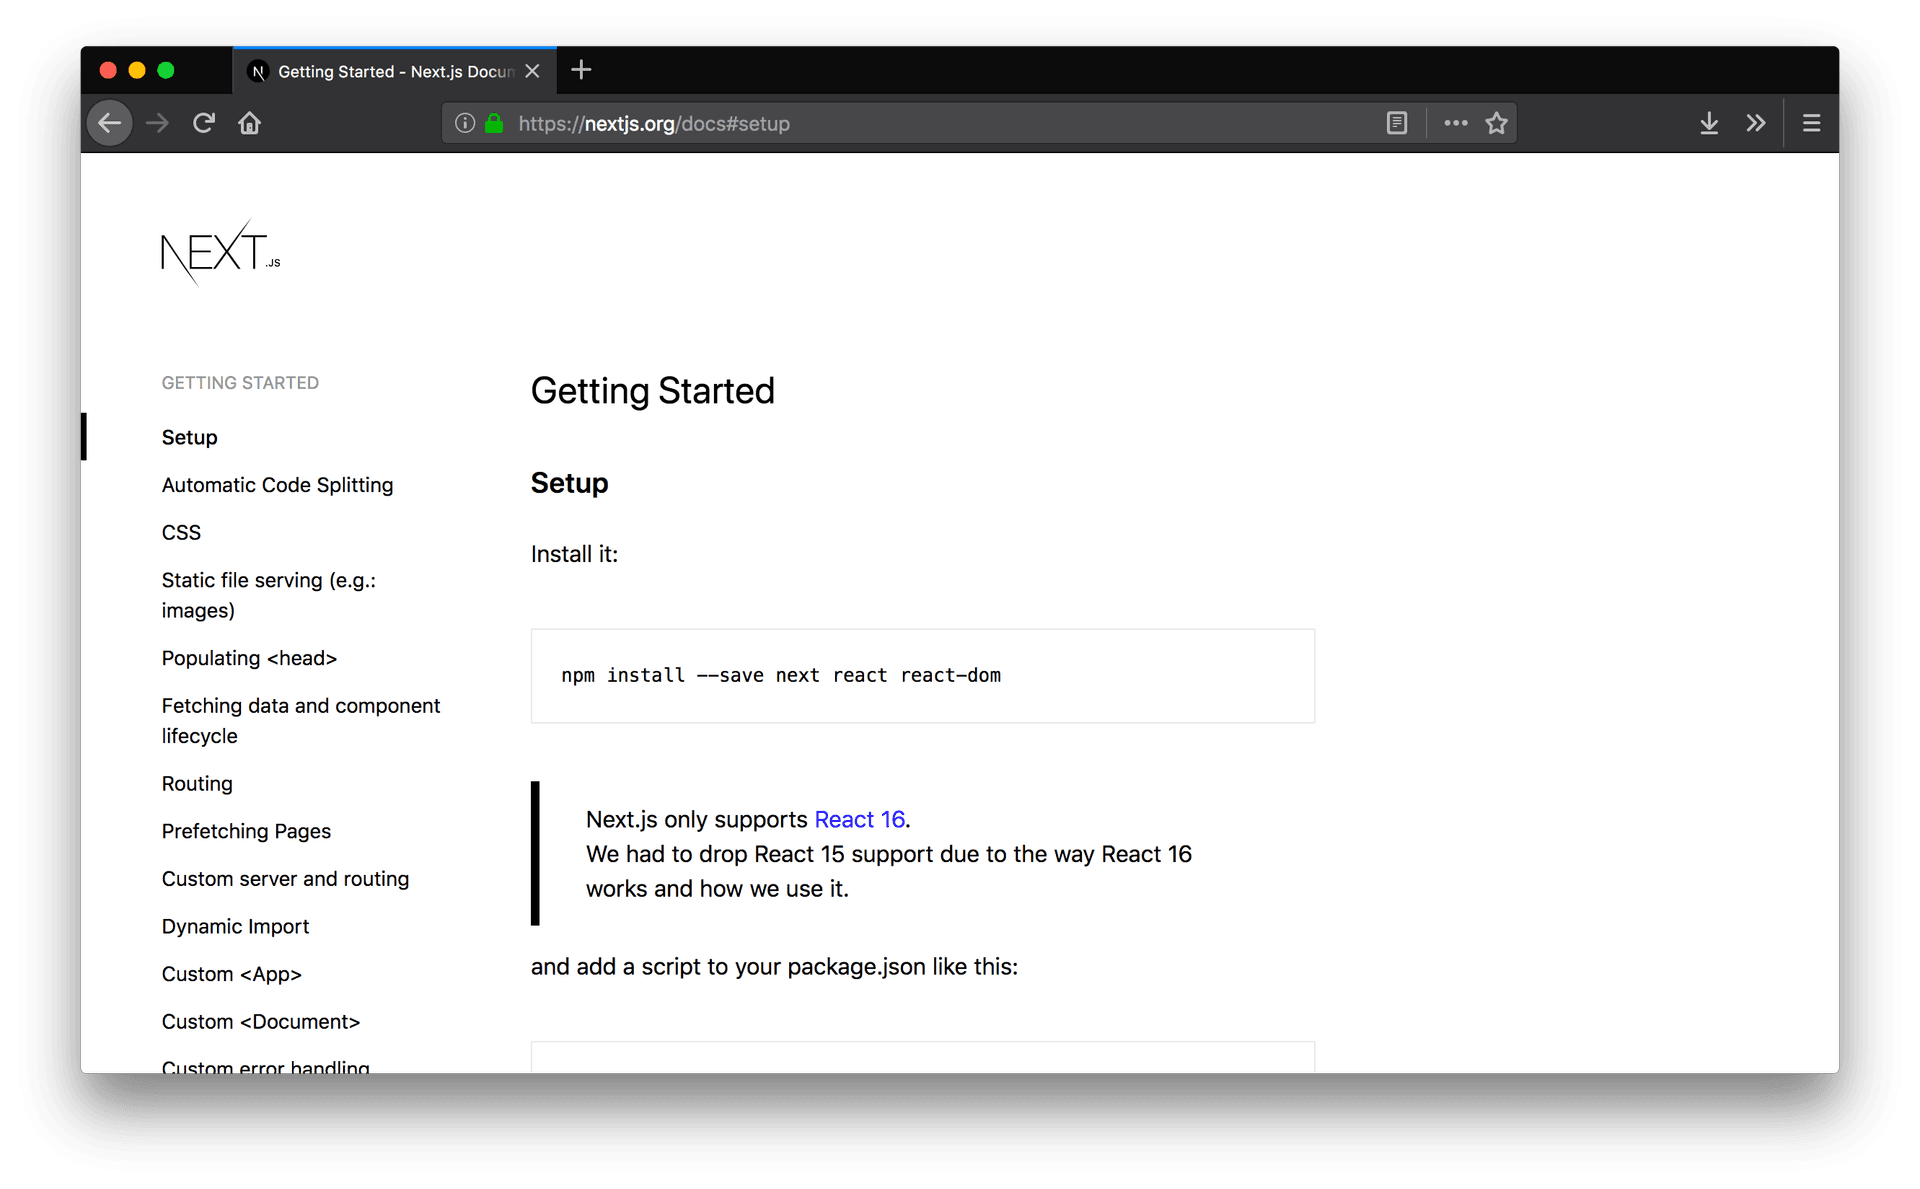Toggle Reader View for the article
The width and height of the screenshot is (1920, 1189).
coord(1396,122)
